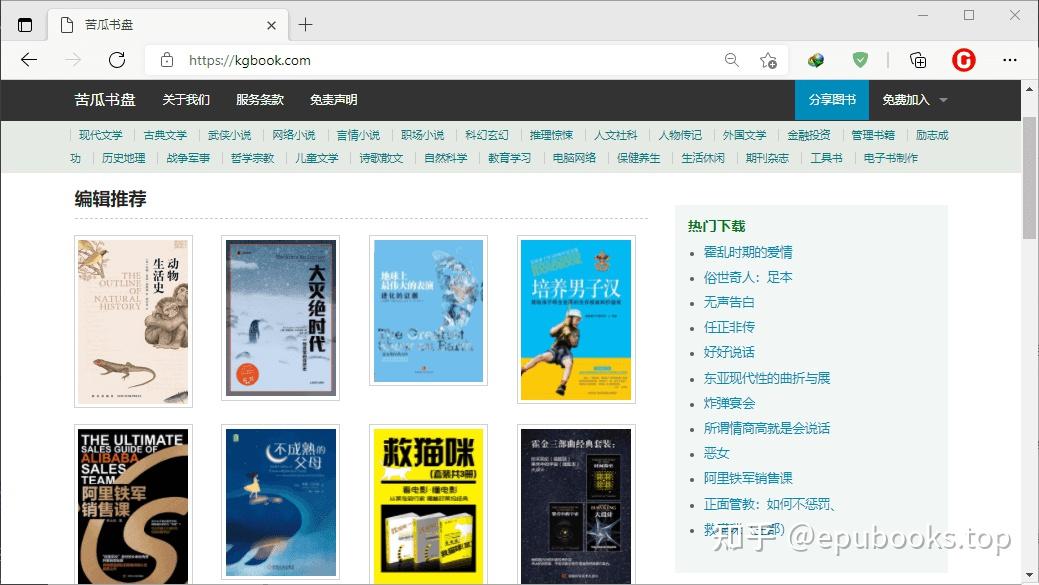Click the 分享图书 button

[833, 100]
